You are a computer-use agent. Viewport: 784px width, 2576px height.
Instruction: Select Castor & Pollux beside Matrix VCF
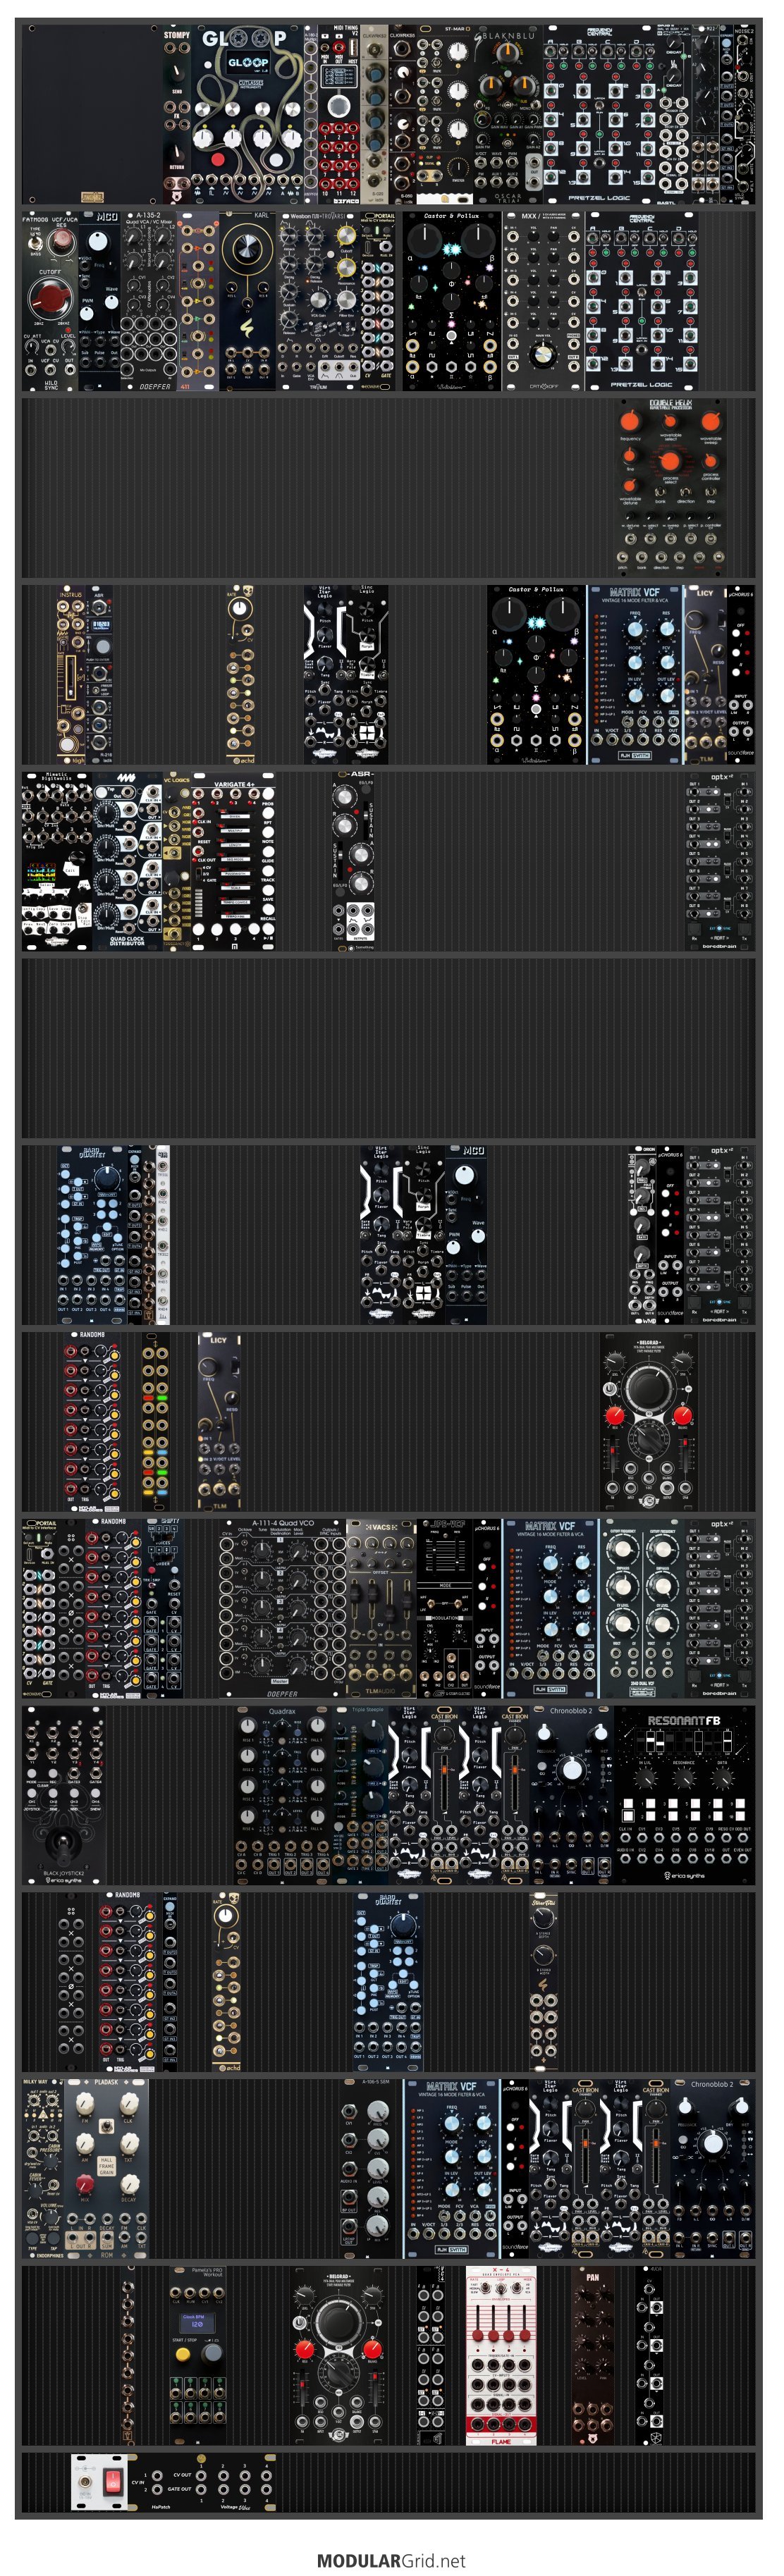pyautogui.click(x=536, y=675)
